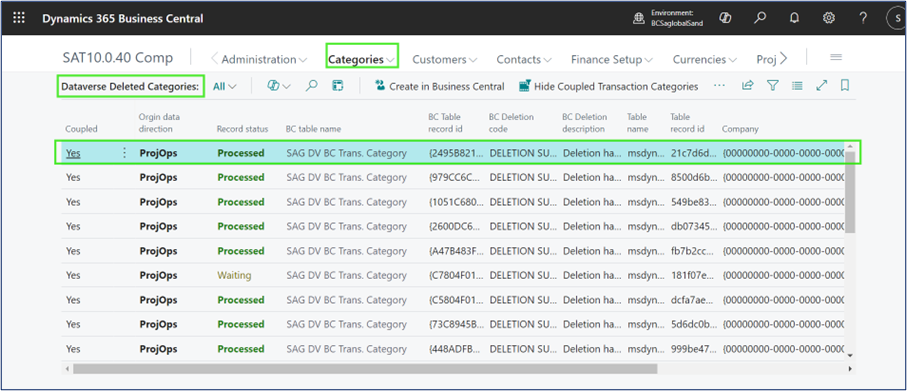Click Create in Business Central
The image size is (907, 391).
point(440,86)
